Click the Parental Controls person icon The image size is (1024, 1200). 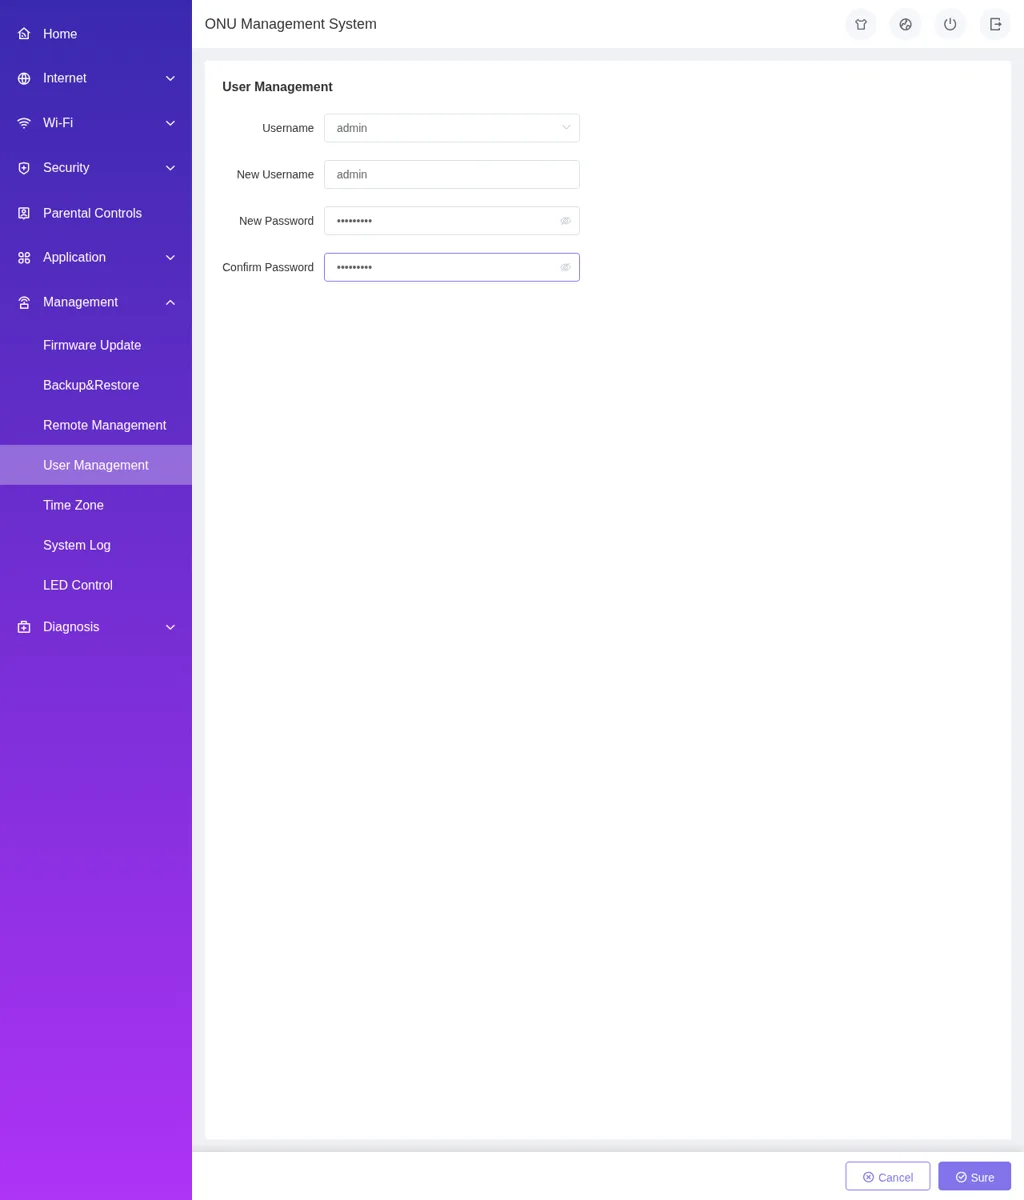tap(24, 213)
